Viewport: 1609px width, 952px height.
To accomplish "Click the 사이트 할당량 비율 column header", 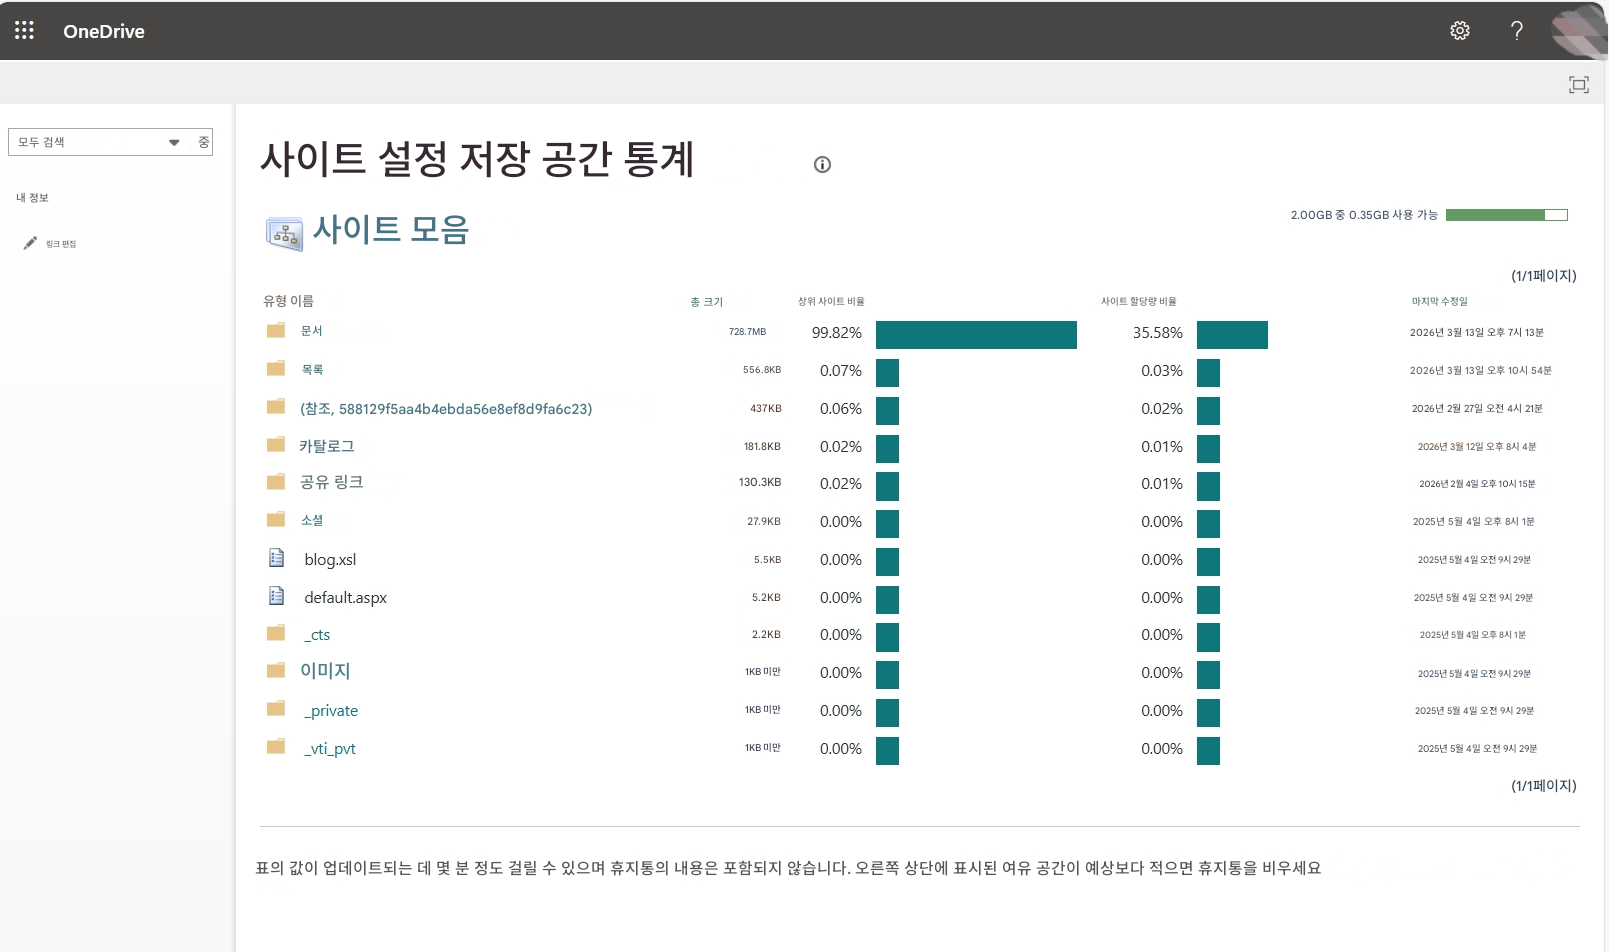I will point(1139,301).
